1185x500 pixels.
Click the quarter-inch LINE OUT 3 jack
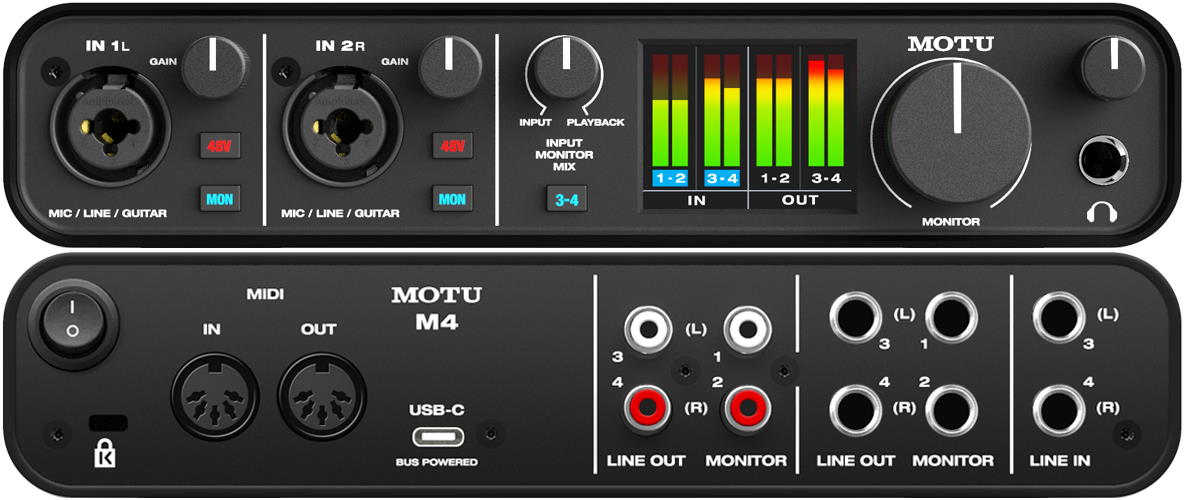[854, 318]
